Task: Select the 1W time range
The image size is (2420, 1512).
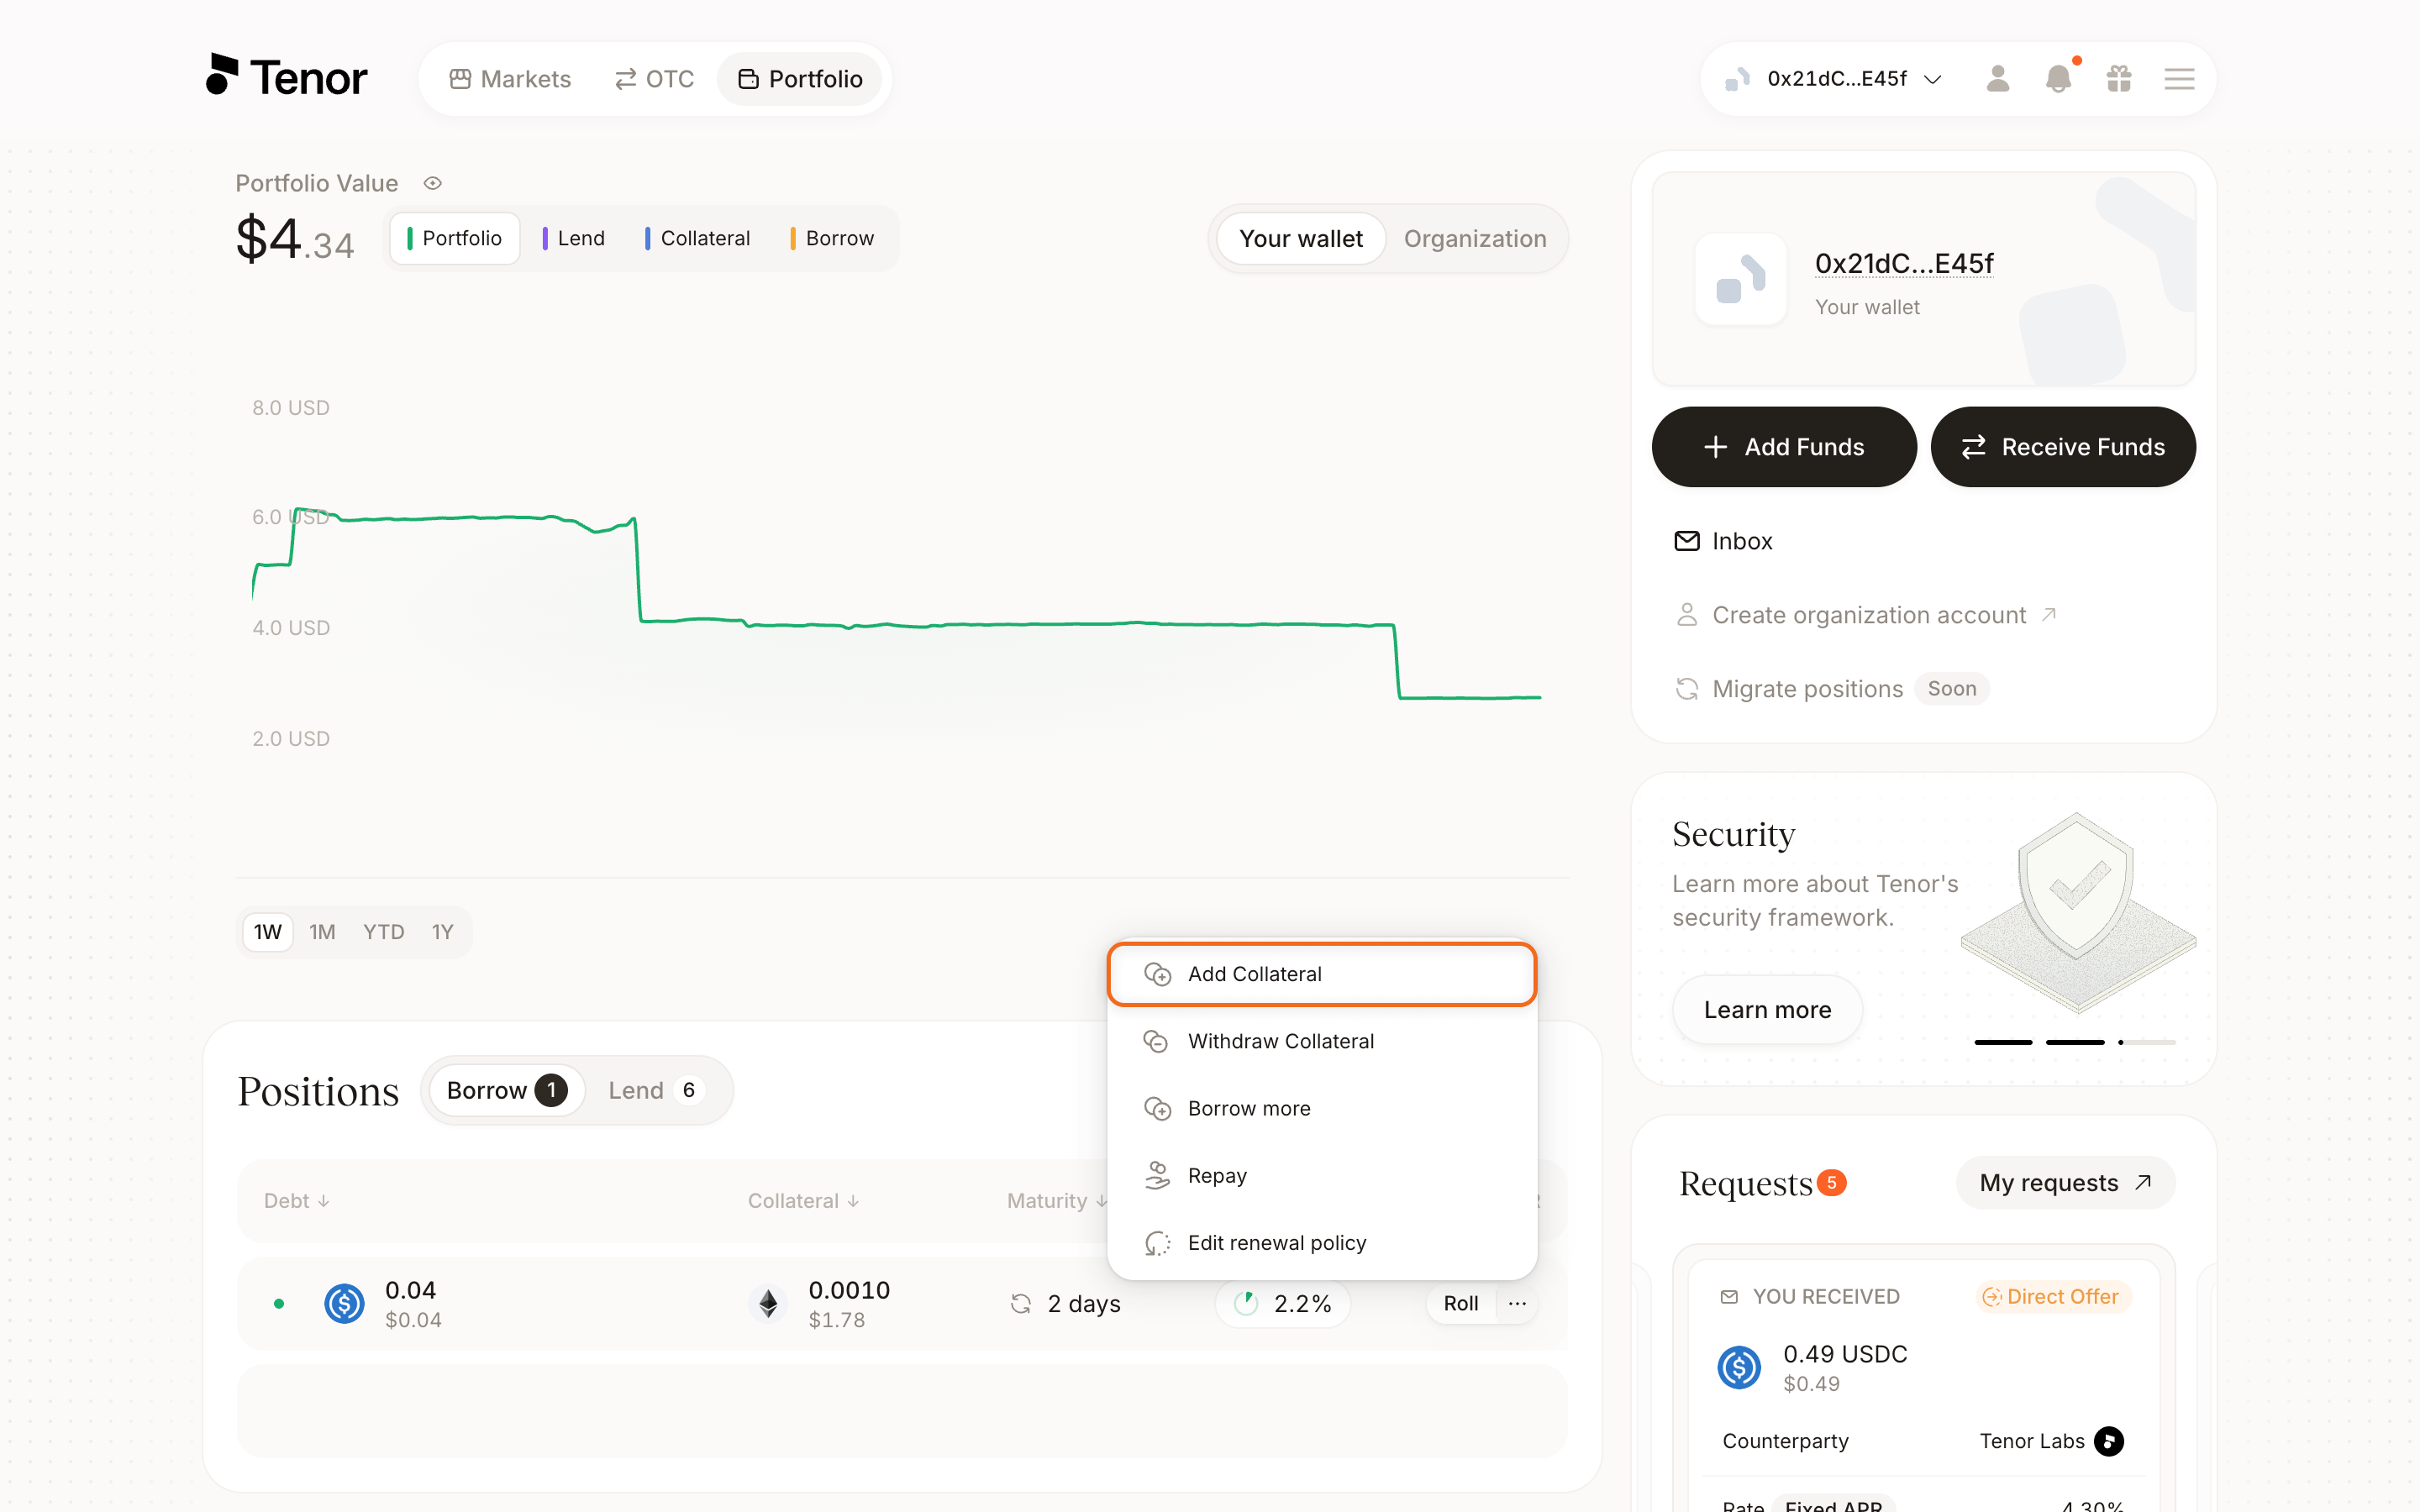Action: (267, 932)
